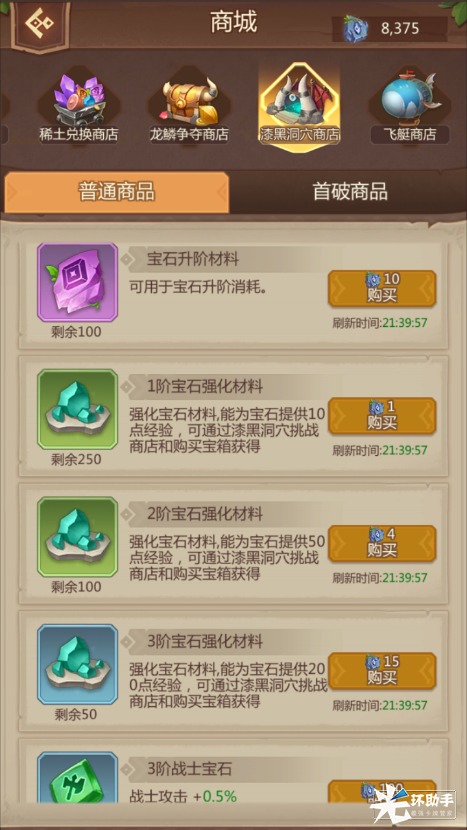
Task: Tap the 宝石升阶材料 title label
Action: pos(193,259)
